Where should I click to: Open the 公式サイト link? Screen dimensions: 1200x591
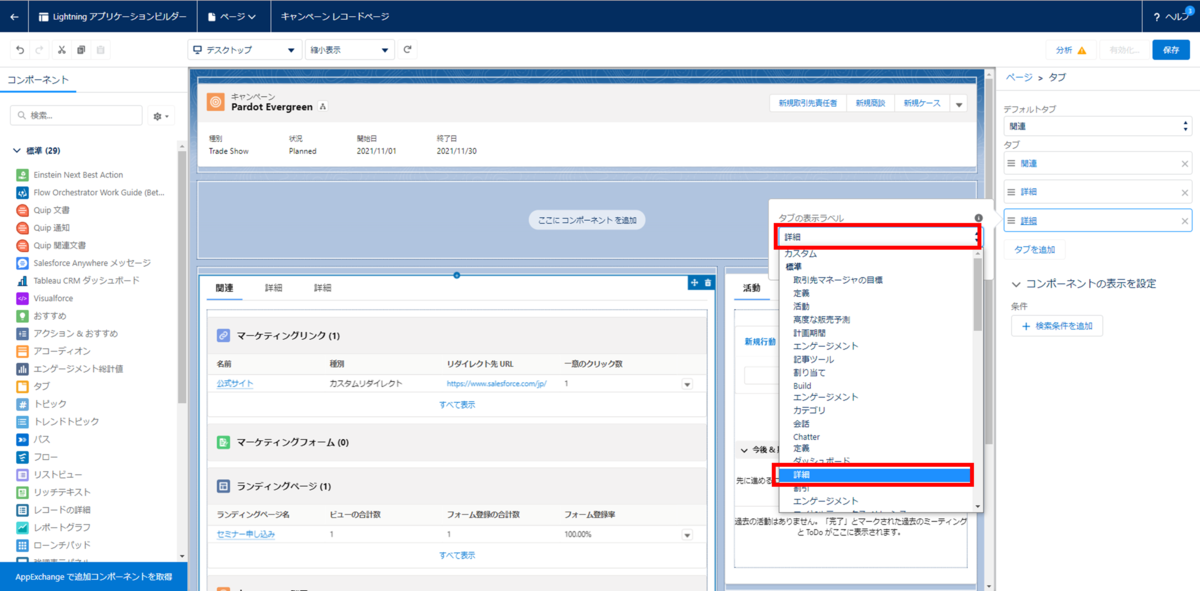[236, 383]
